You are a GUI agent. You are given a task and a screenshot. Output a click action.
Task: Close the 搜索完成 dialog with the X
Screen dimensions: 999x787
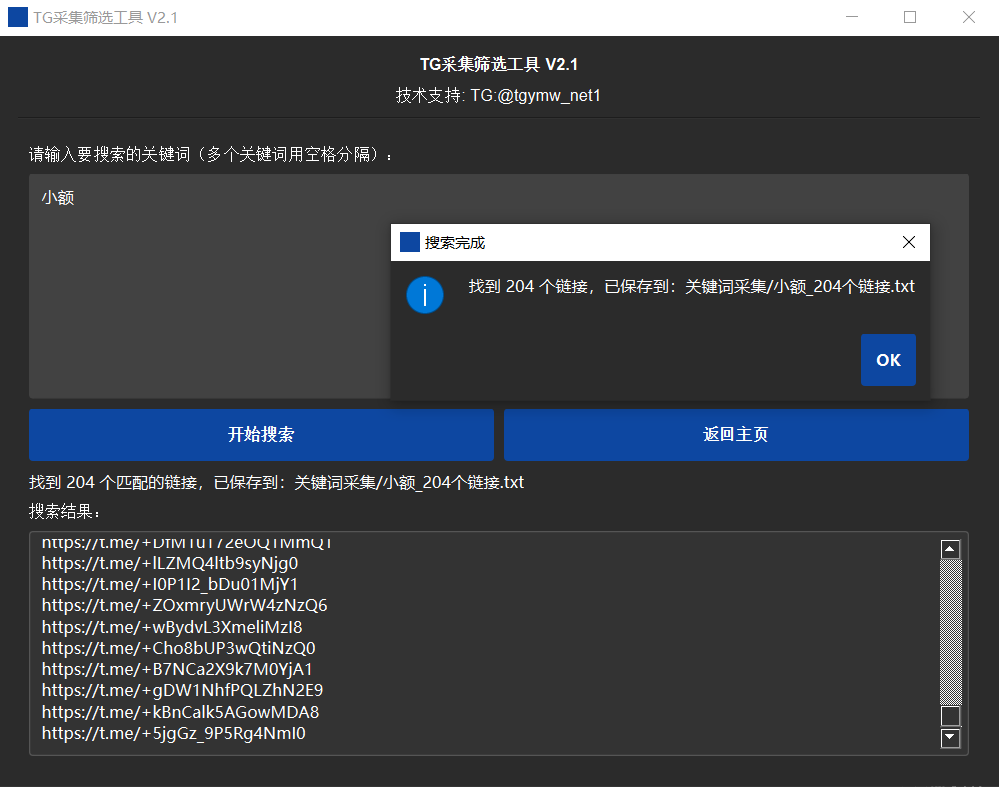point(908,242)
